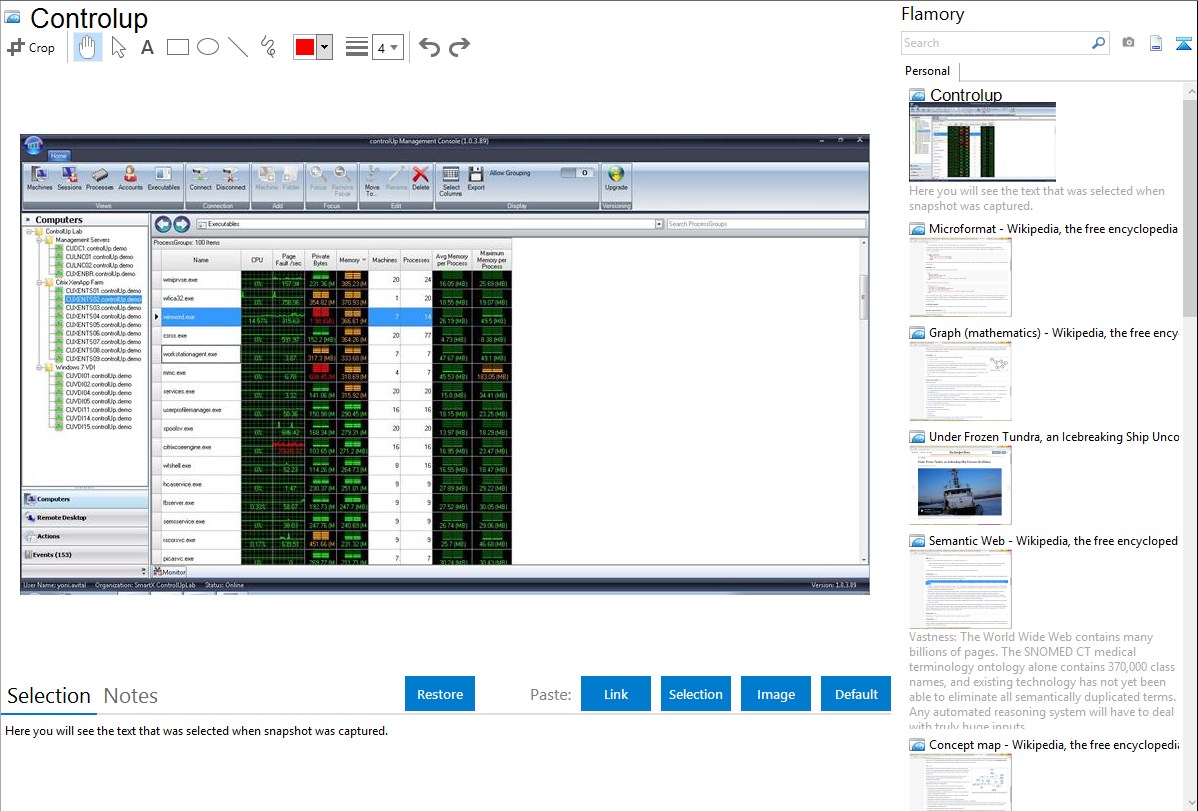1198x811 pixels.
Task: Undo the last annotation
Action: [x=429, y=47]
